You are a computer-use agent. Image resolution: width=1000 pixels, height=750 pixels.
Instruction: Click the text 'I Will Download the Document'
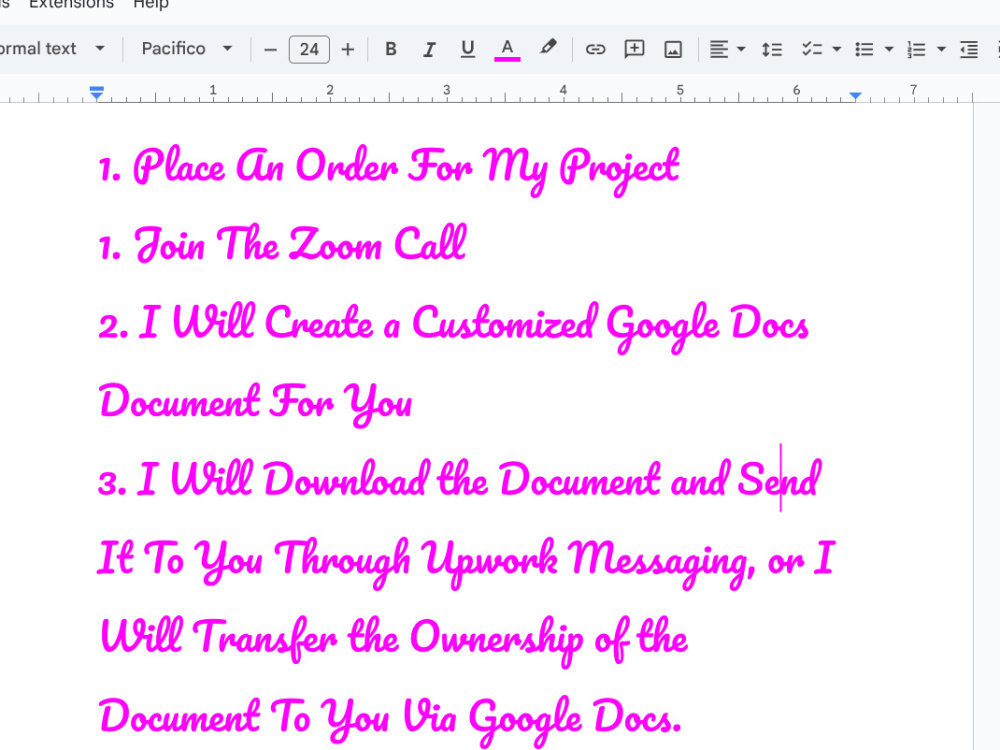[399, 480]
